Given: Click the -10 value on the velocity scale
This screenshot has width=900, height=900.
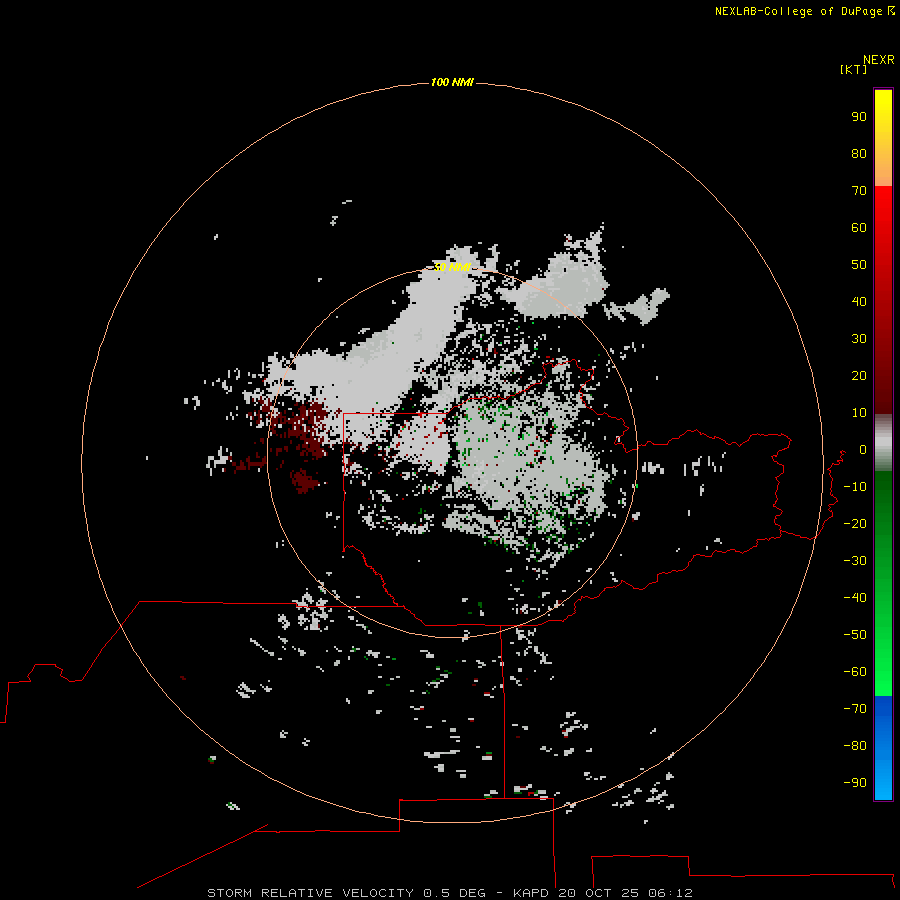Looking at the screenshot, I should click(855, 487).
